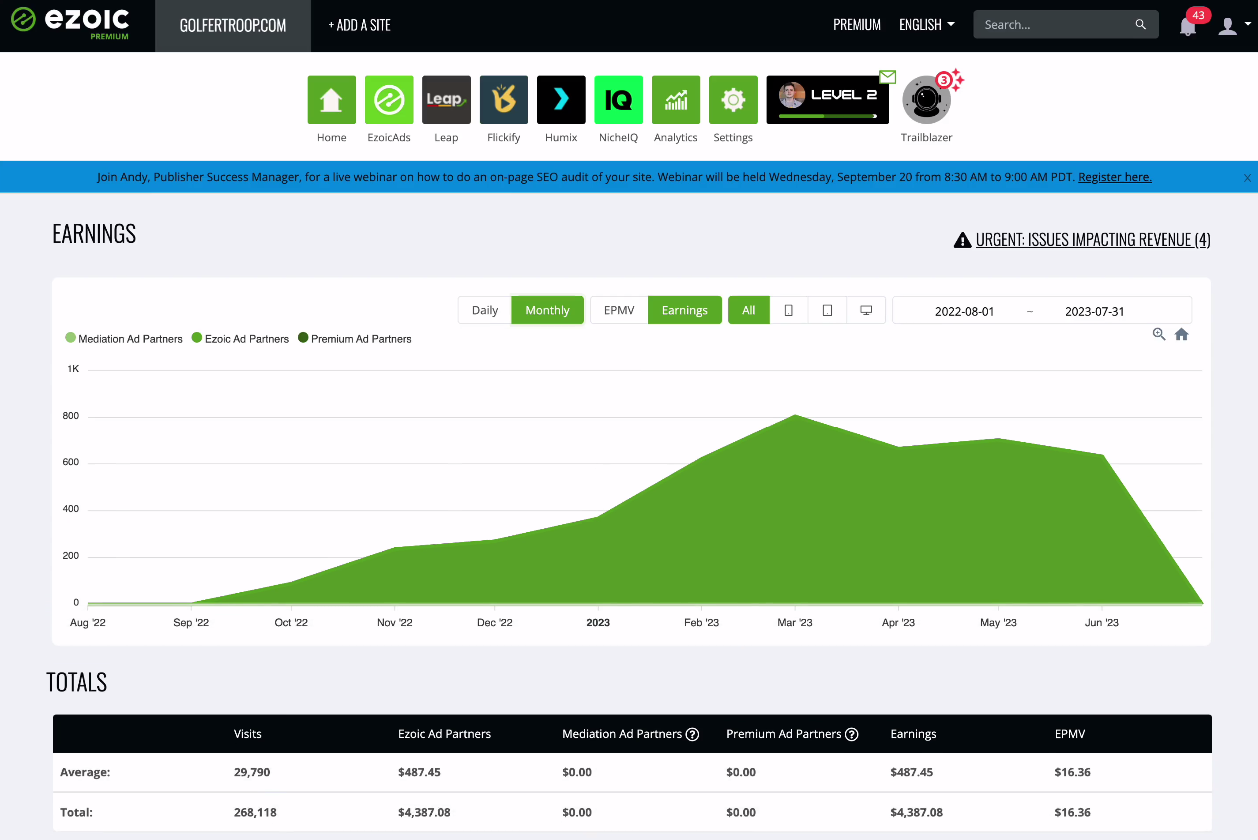The image size is (1258, 840).
Task: Open the start date 2022-08-01 picker
Action: point(964,311)
